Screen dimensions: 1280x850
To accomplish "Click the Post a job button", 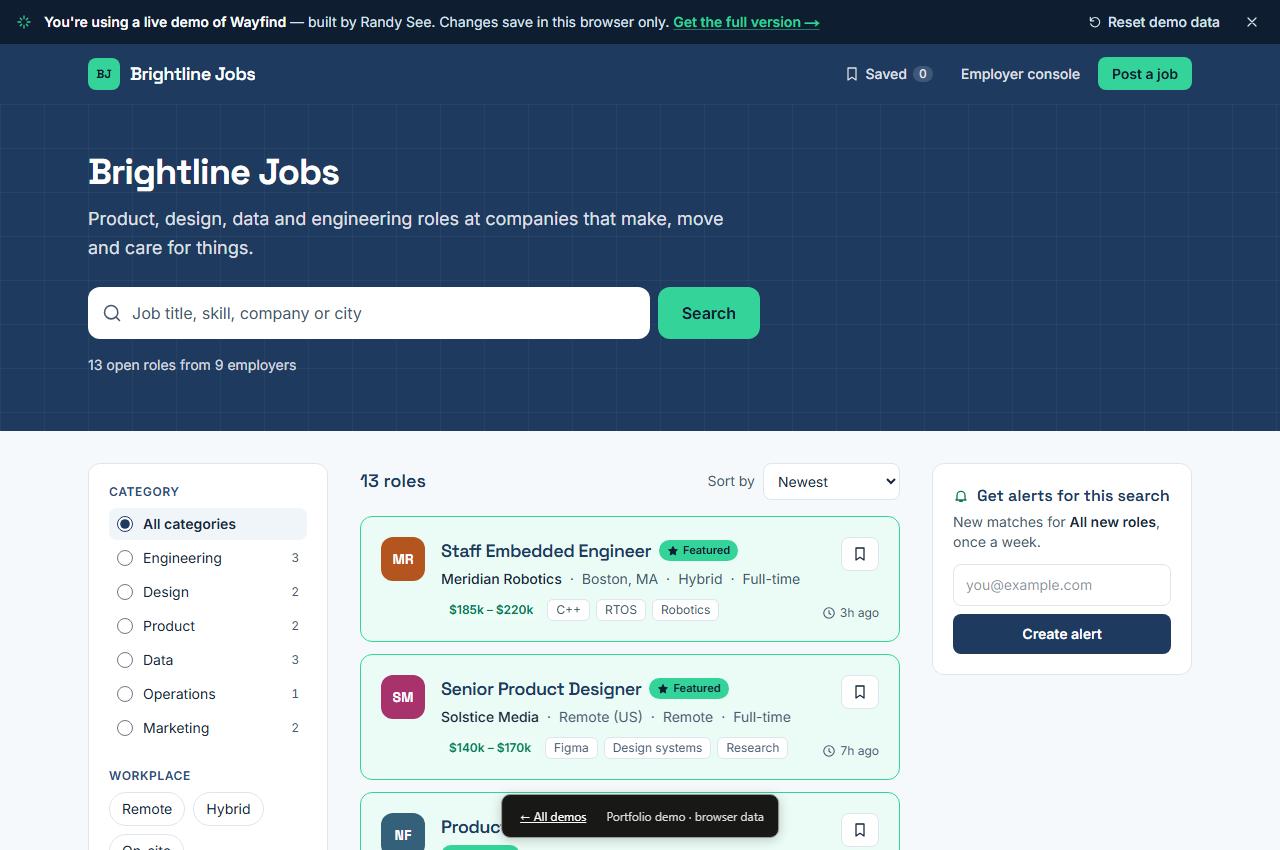I will click(1145, 74).
